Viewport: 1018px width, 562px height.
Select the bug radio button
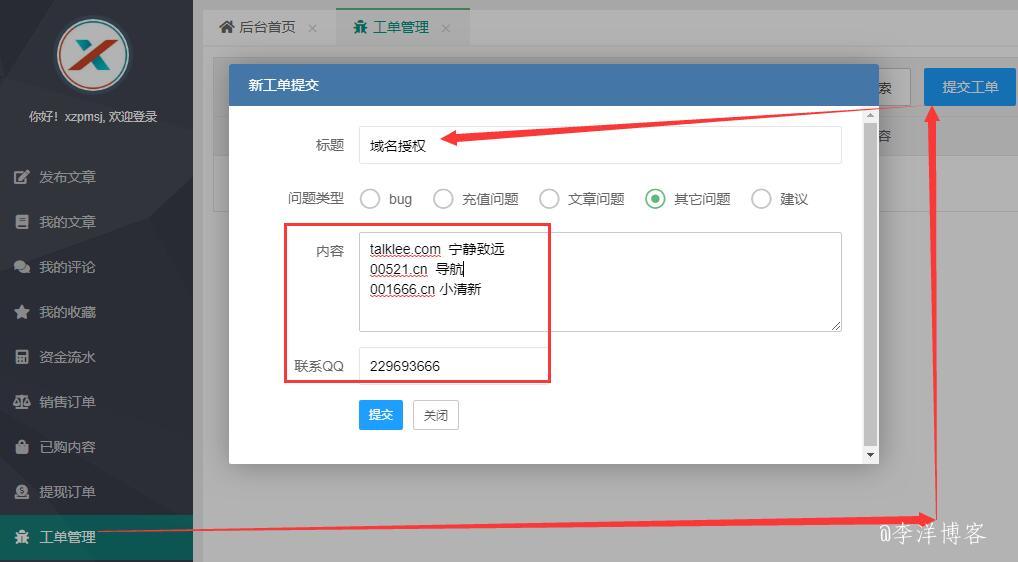pyautogui.click(x=370, y=199)
